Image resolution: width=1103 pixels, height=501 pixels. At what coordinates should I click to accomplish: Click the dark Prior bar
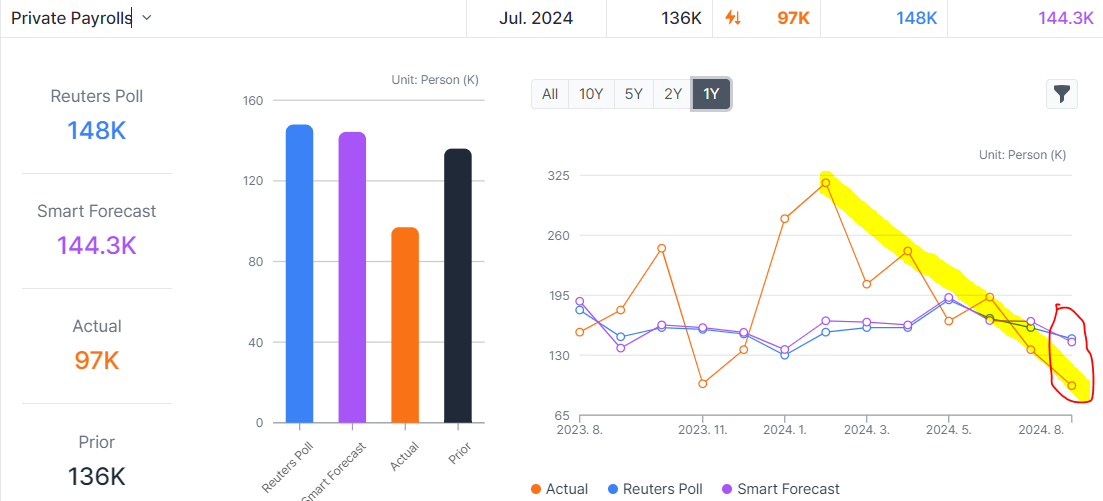[457, 285]
